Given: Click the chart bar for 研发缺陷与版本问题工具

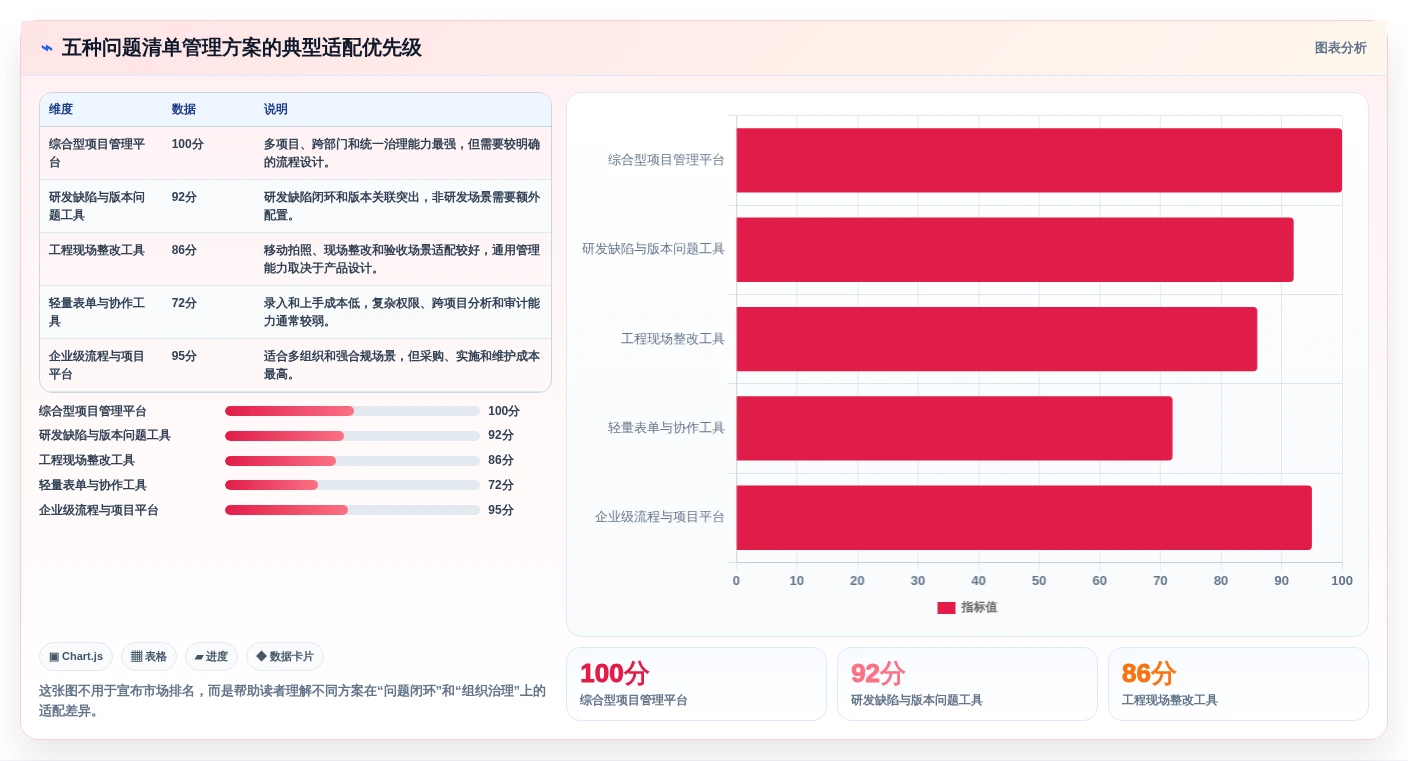Looking at the screenshot, I should point(1015,249).
